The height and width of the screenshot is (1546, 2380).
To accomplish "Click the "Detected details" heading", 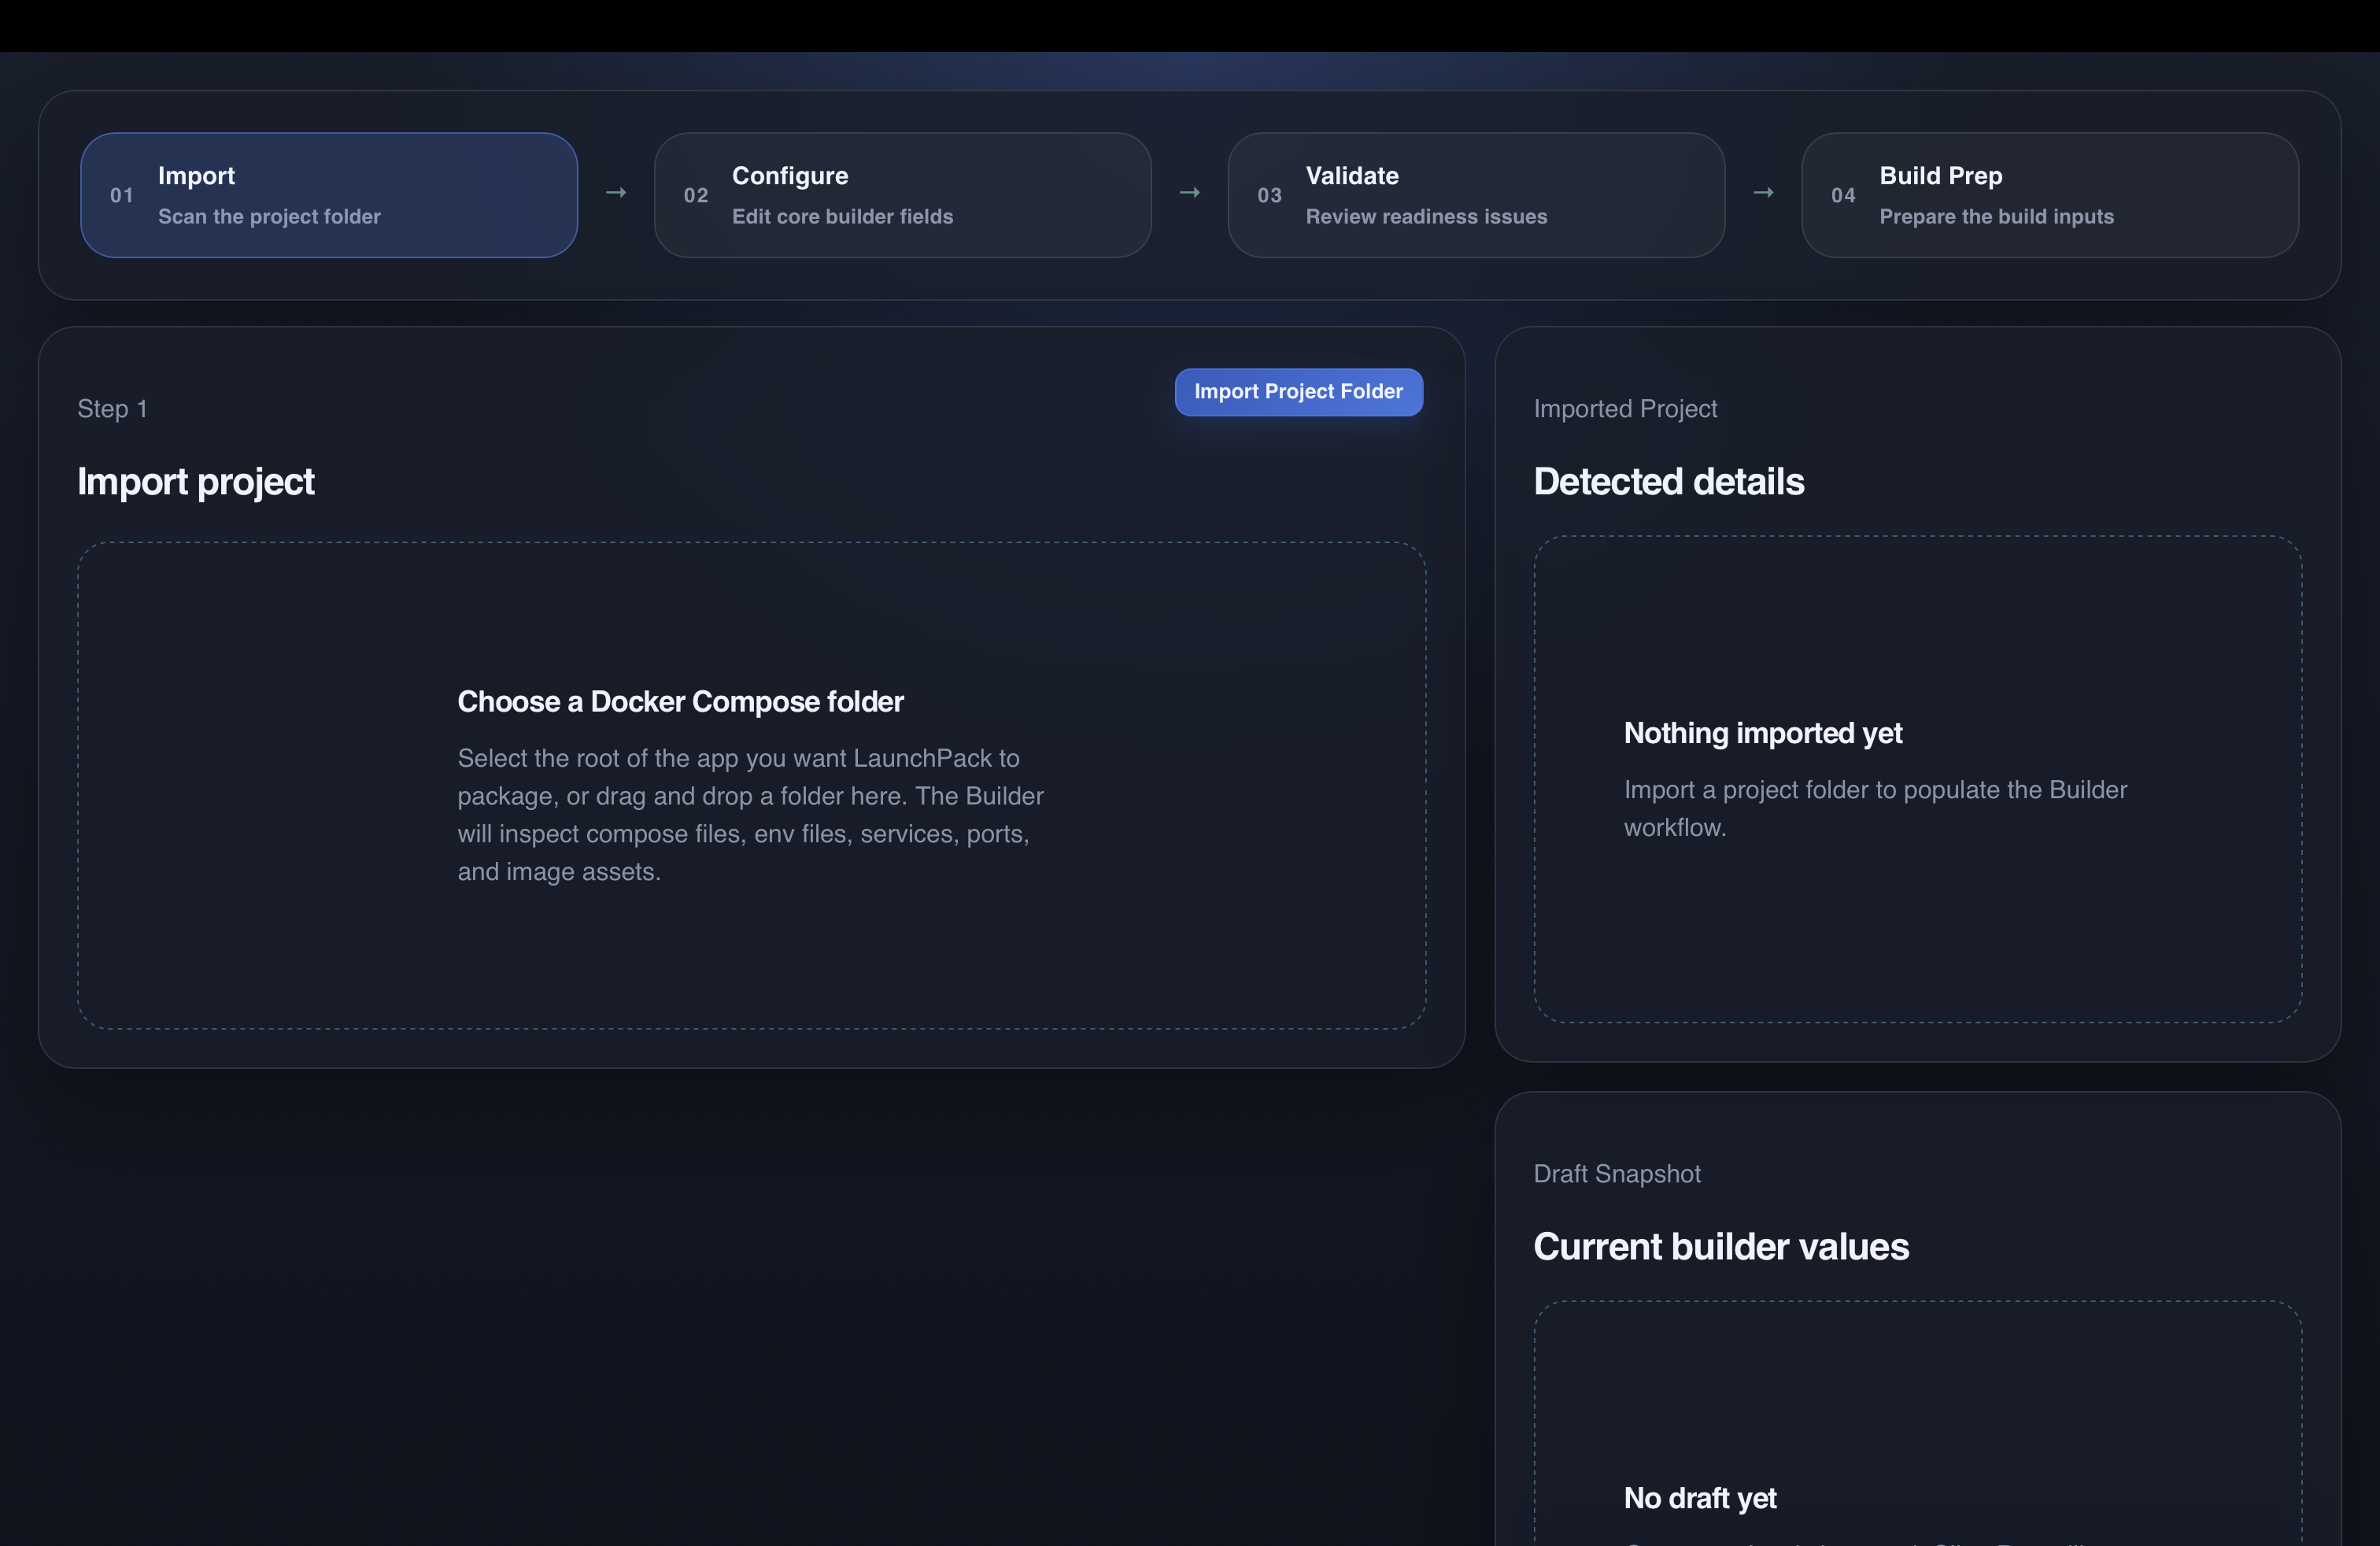I will point(1669,482).
